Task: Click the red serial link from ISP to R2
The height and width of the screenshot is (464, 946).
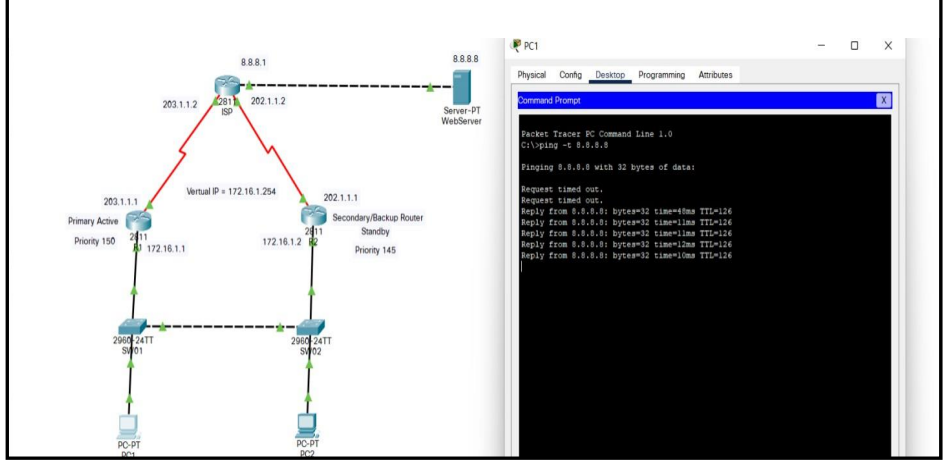Action: click(x=271, y=148)
